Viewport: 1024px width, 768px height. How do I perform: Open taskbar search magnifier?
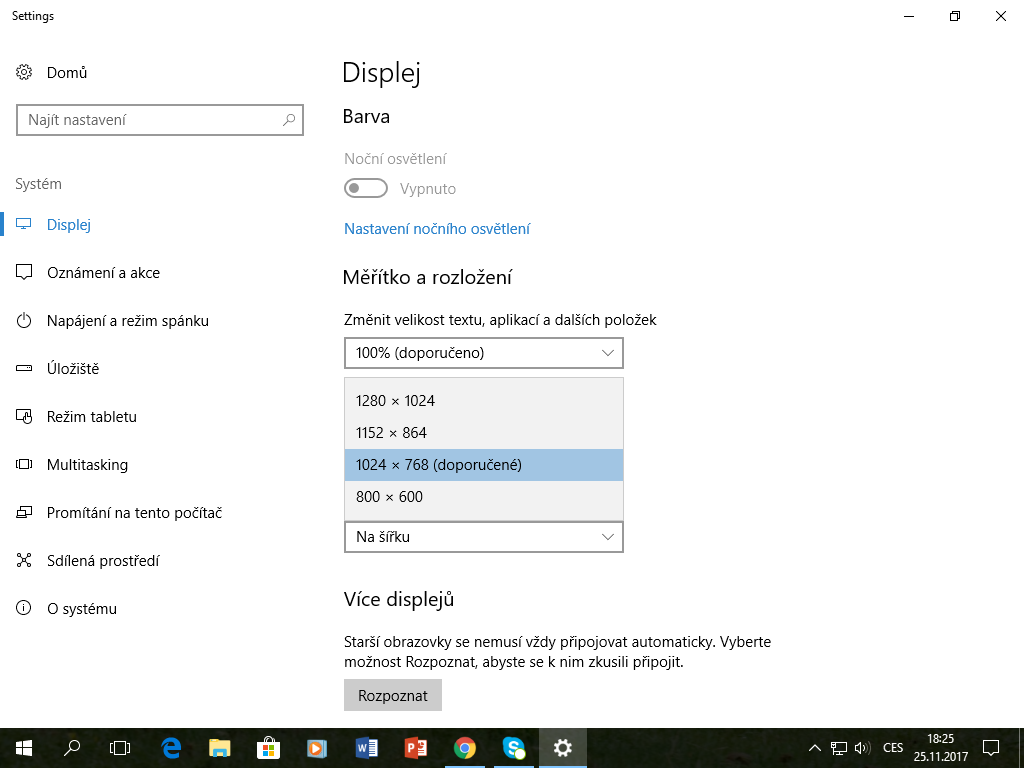72,748
